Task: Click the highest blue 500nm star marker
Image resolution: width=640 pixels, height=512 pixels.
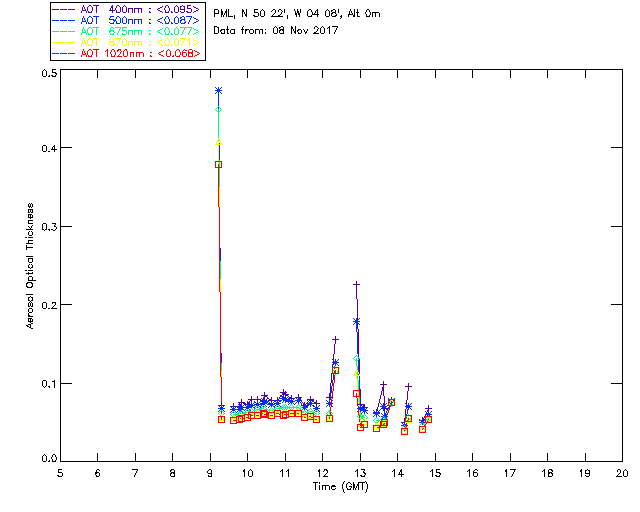Action: 218,91
